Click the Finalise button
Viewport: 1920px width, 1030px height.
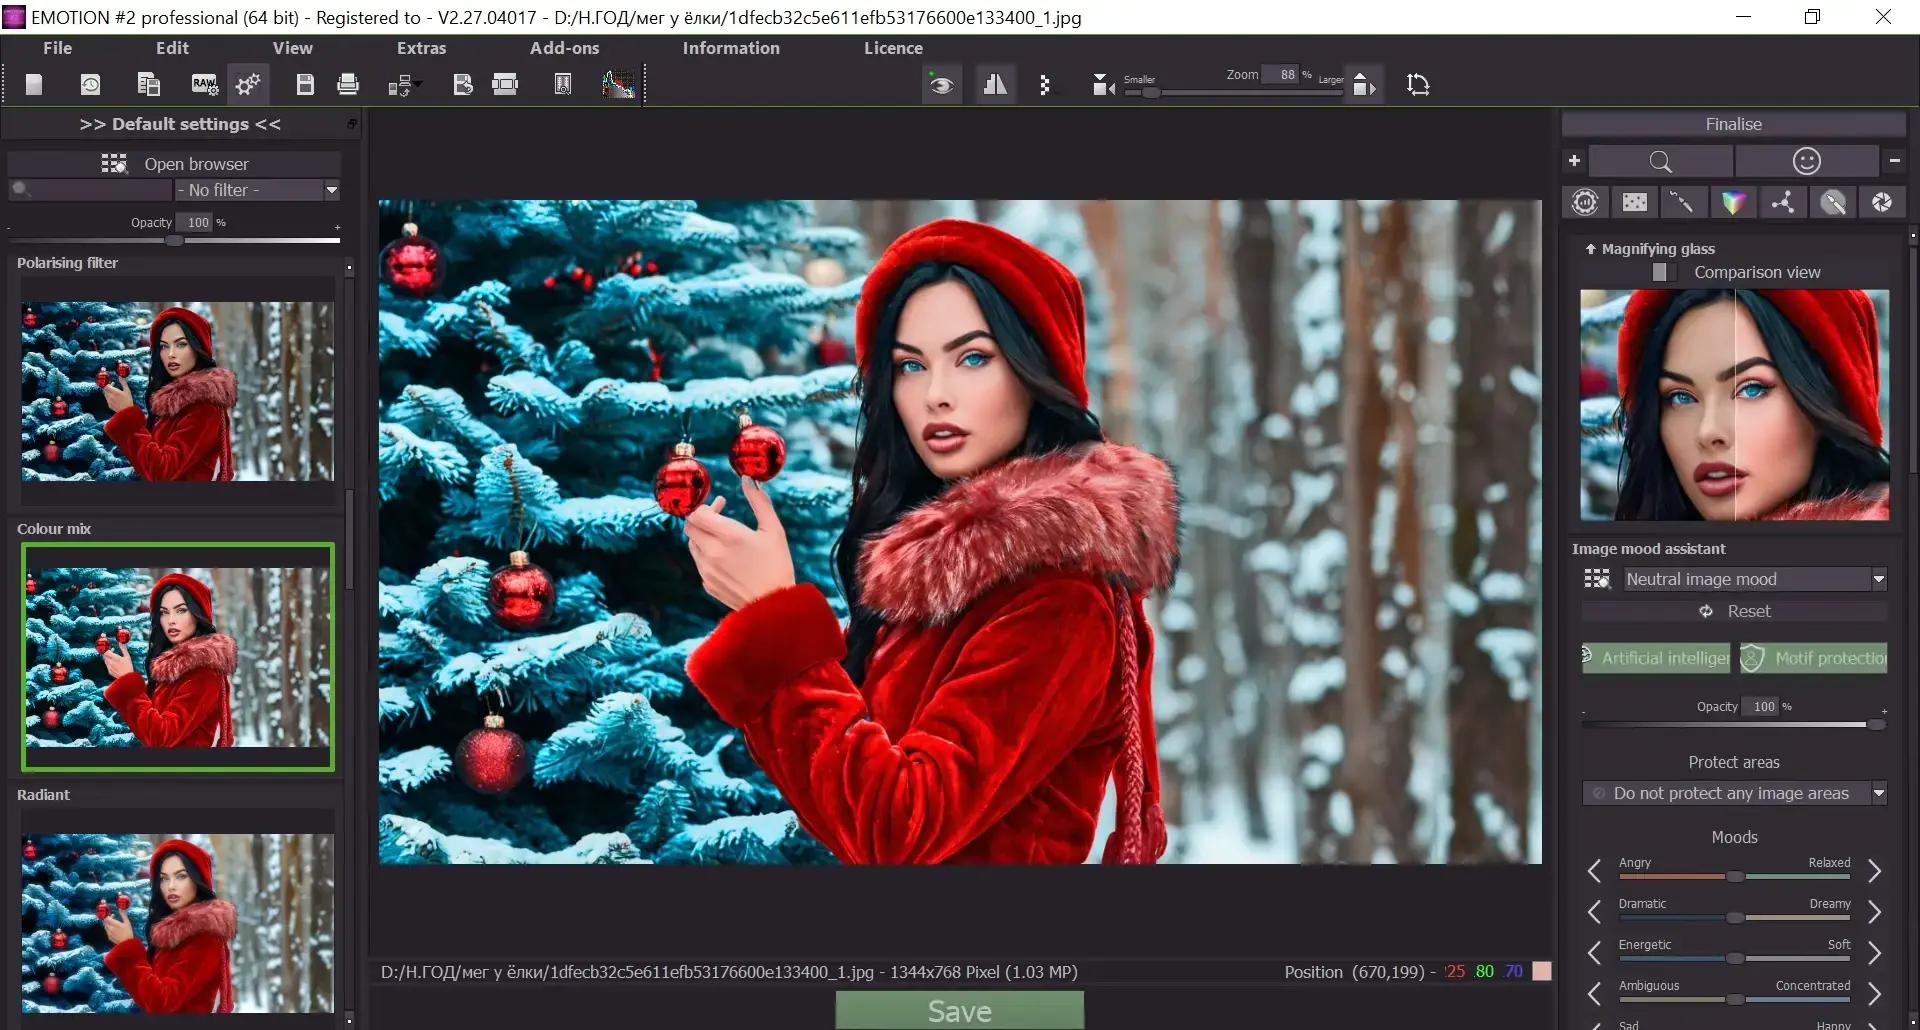tap(1734, 124)
